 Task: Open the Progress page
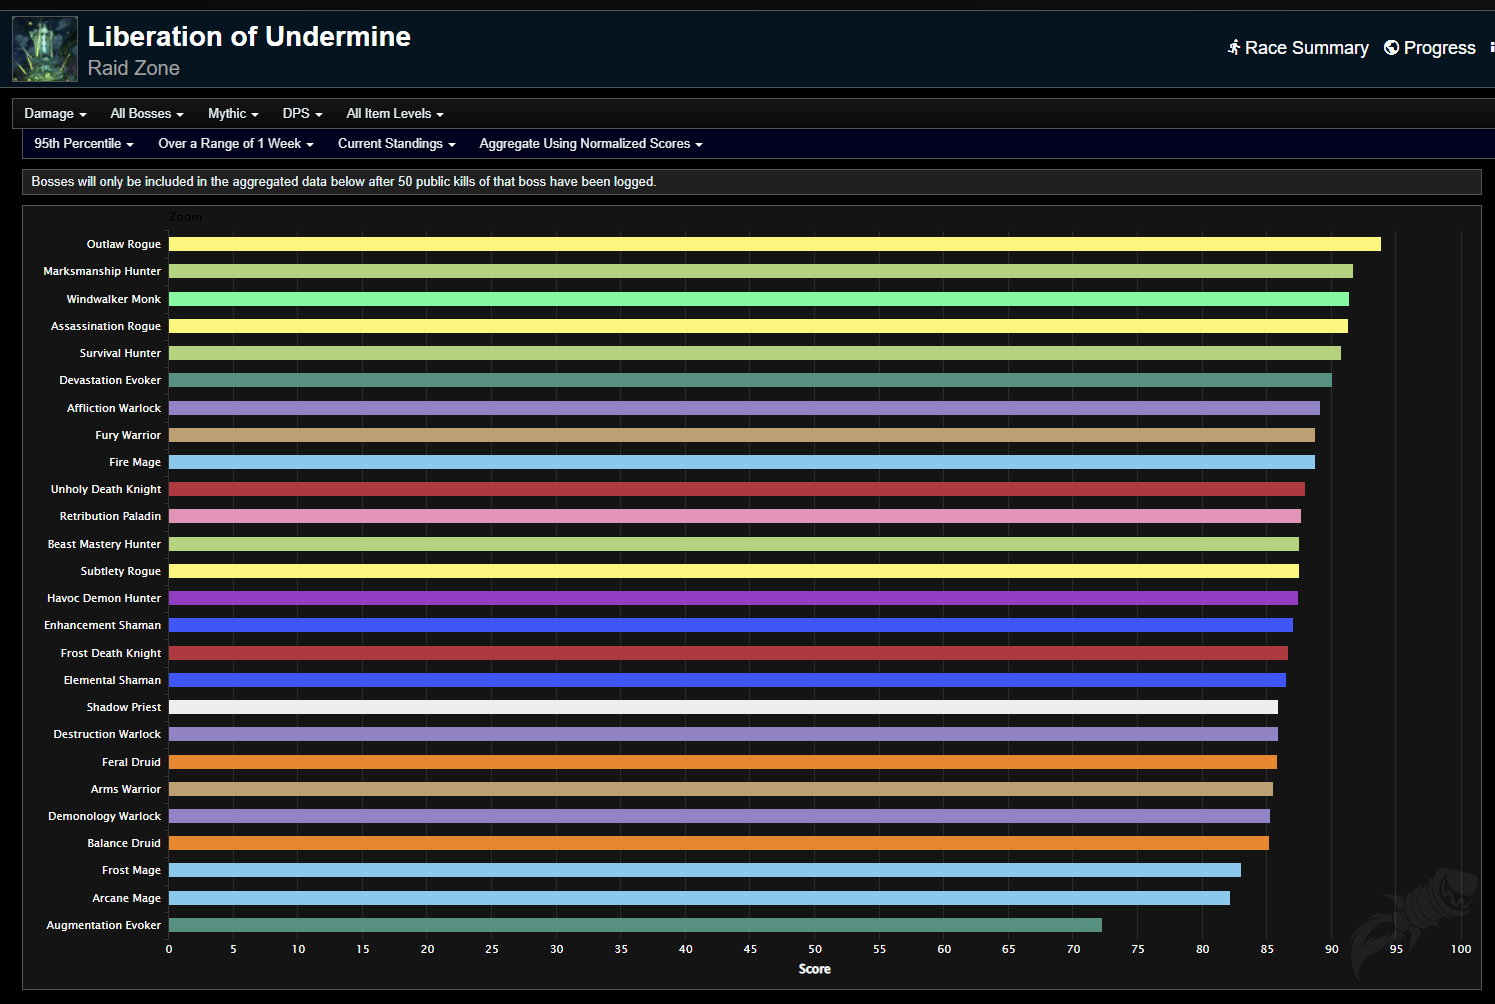tap(1440, 47)
